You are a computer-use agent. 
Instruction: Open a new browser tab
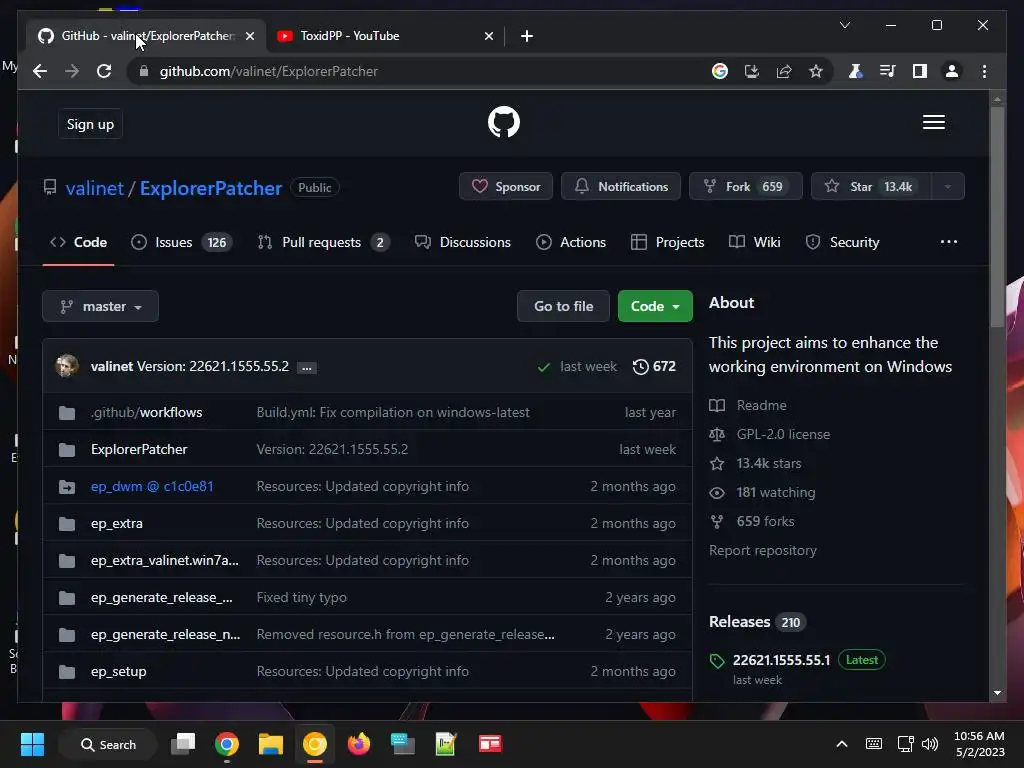[x=526, y=36]
